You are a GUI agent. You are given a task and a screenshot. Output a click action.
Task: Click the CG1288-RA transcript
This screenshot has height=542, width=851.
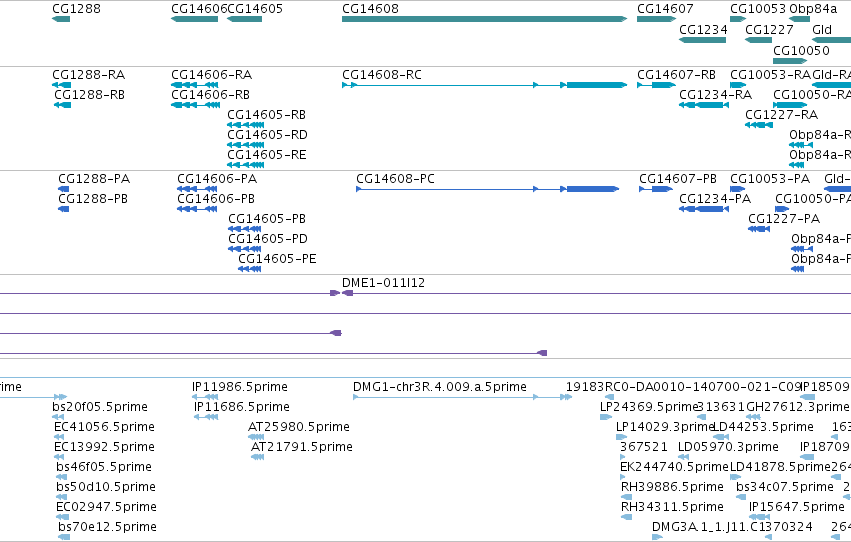click(x=61, y=85)
